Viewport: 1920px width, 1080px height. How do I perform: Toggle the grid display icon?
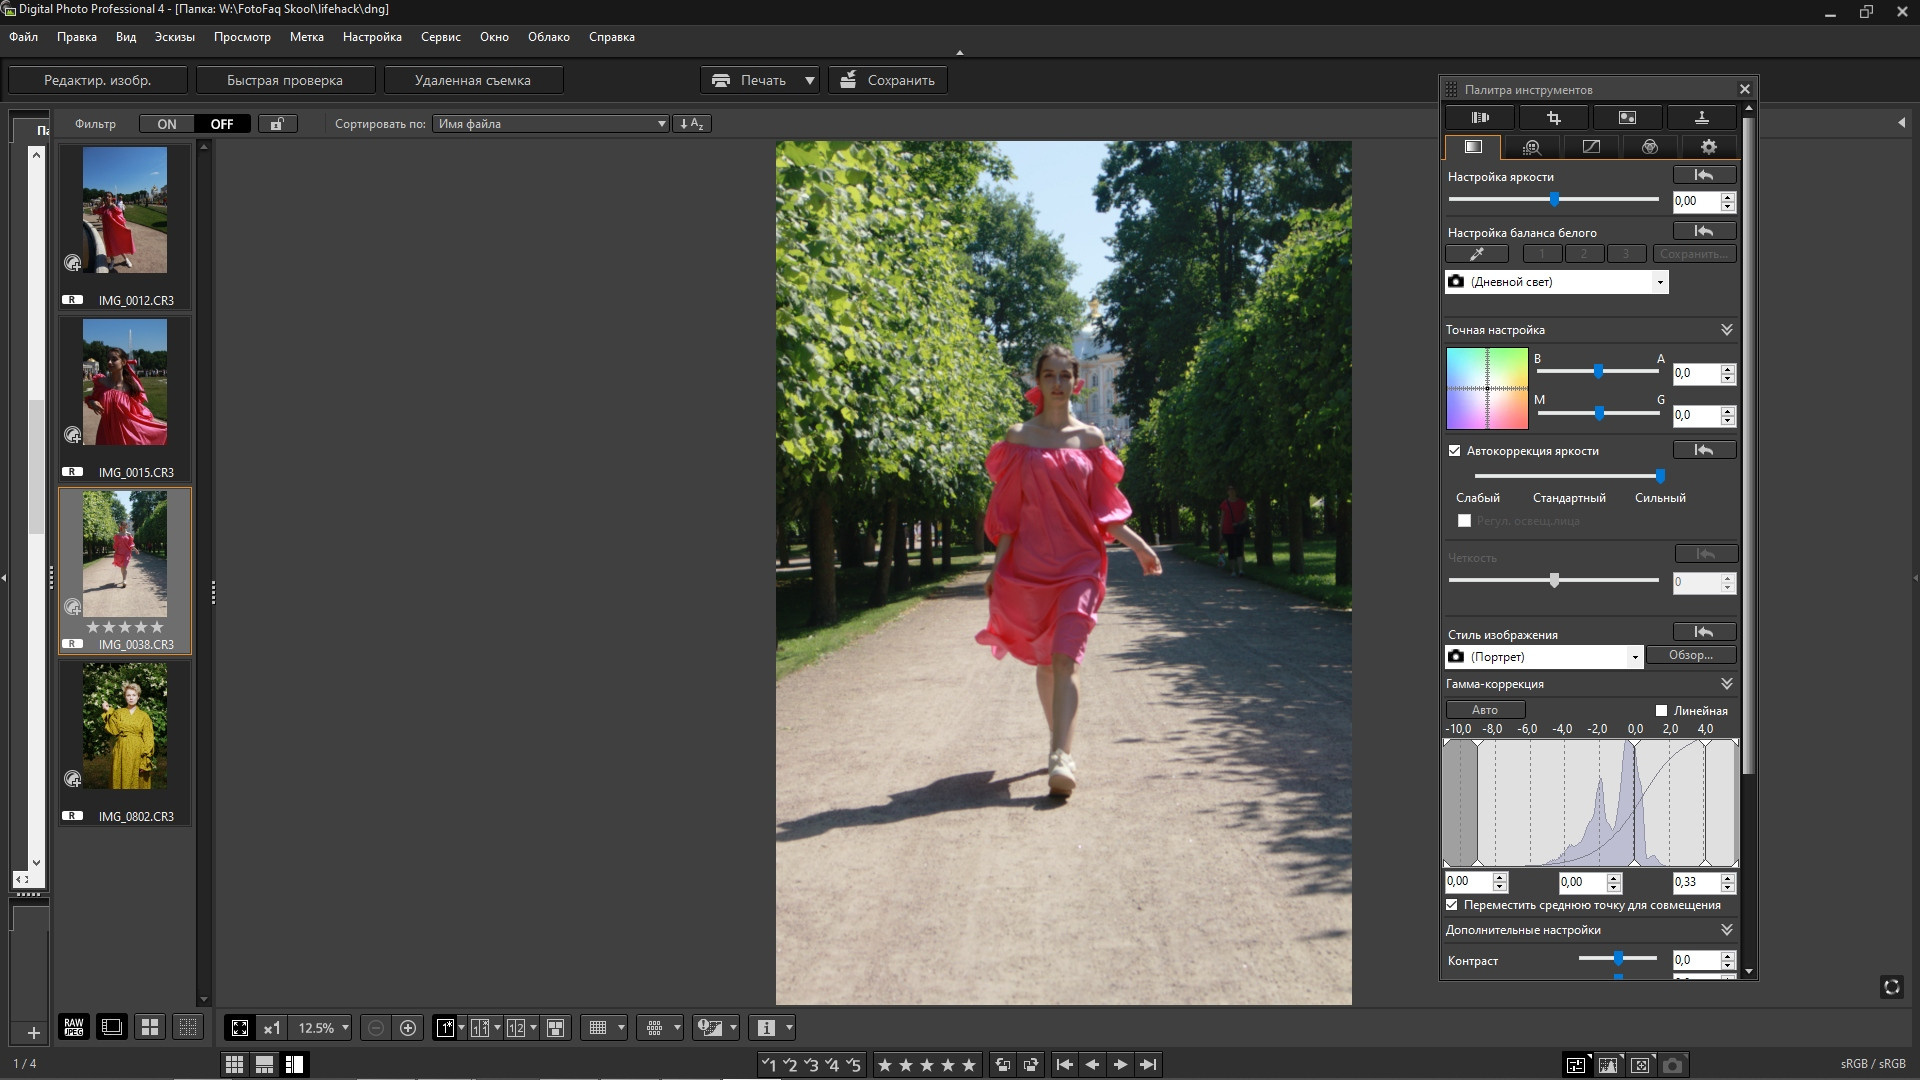point(599,1028)
